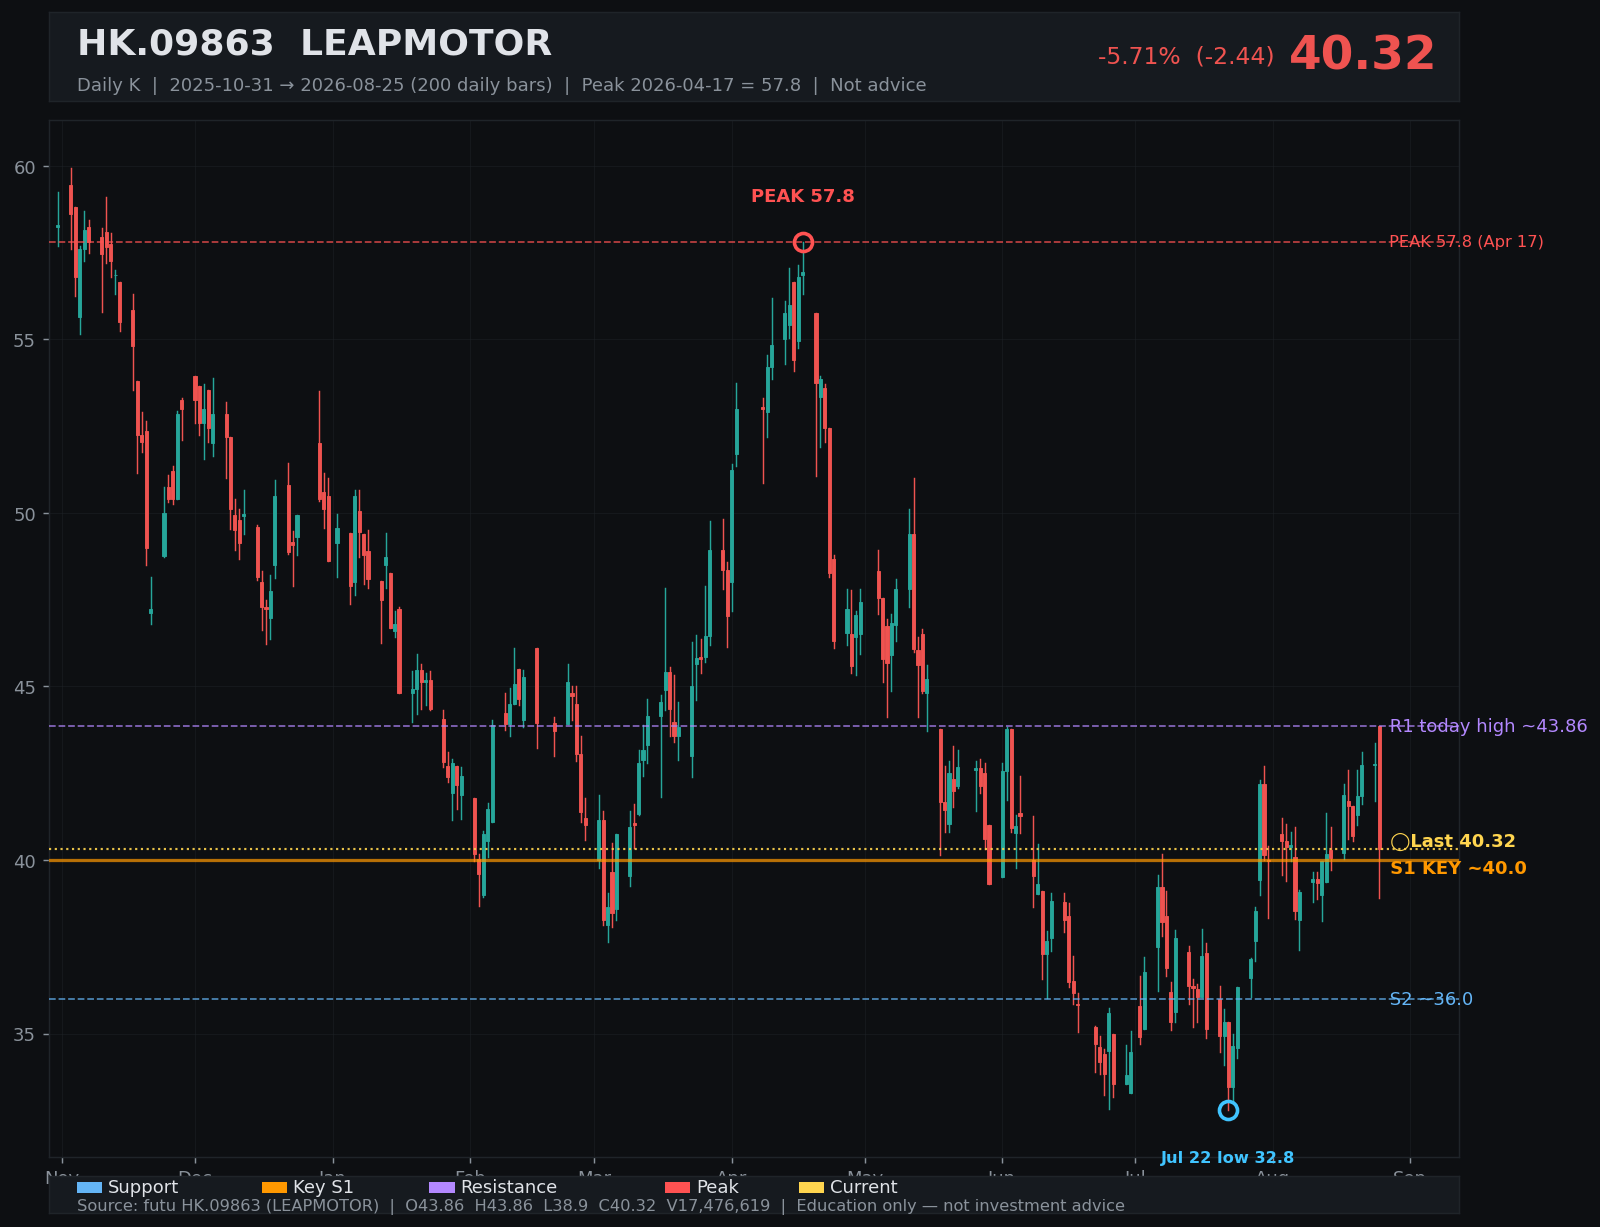Click "Source: futu HK.09863 (LEAPMOTOR)" in footer
1600x1227 pixels.
pyautogui.click(x=228, y=1206)
